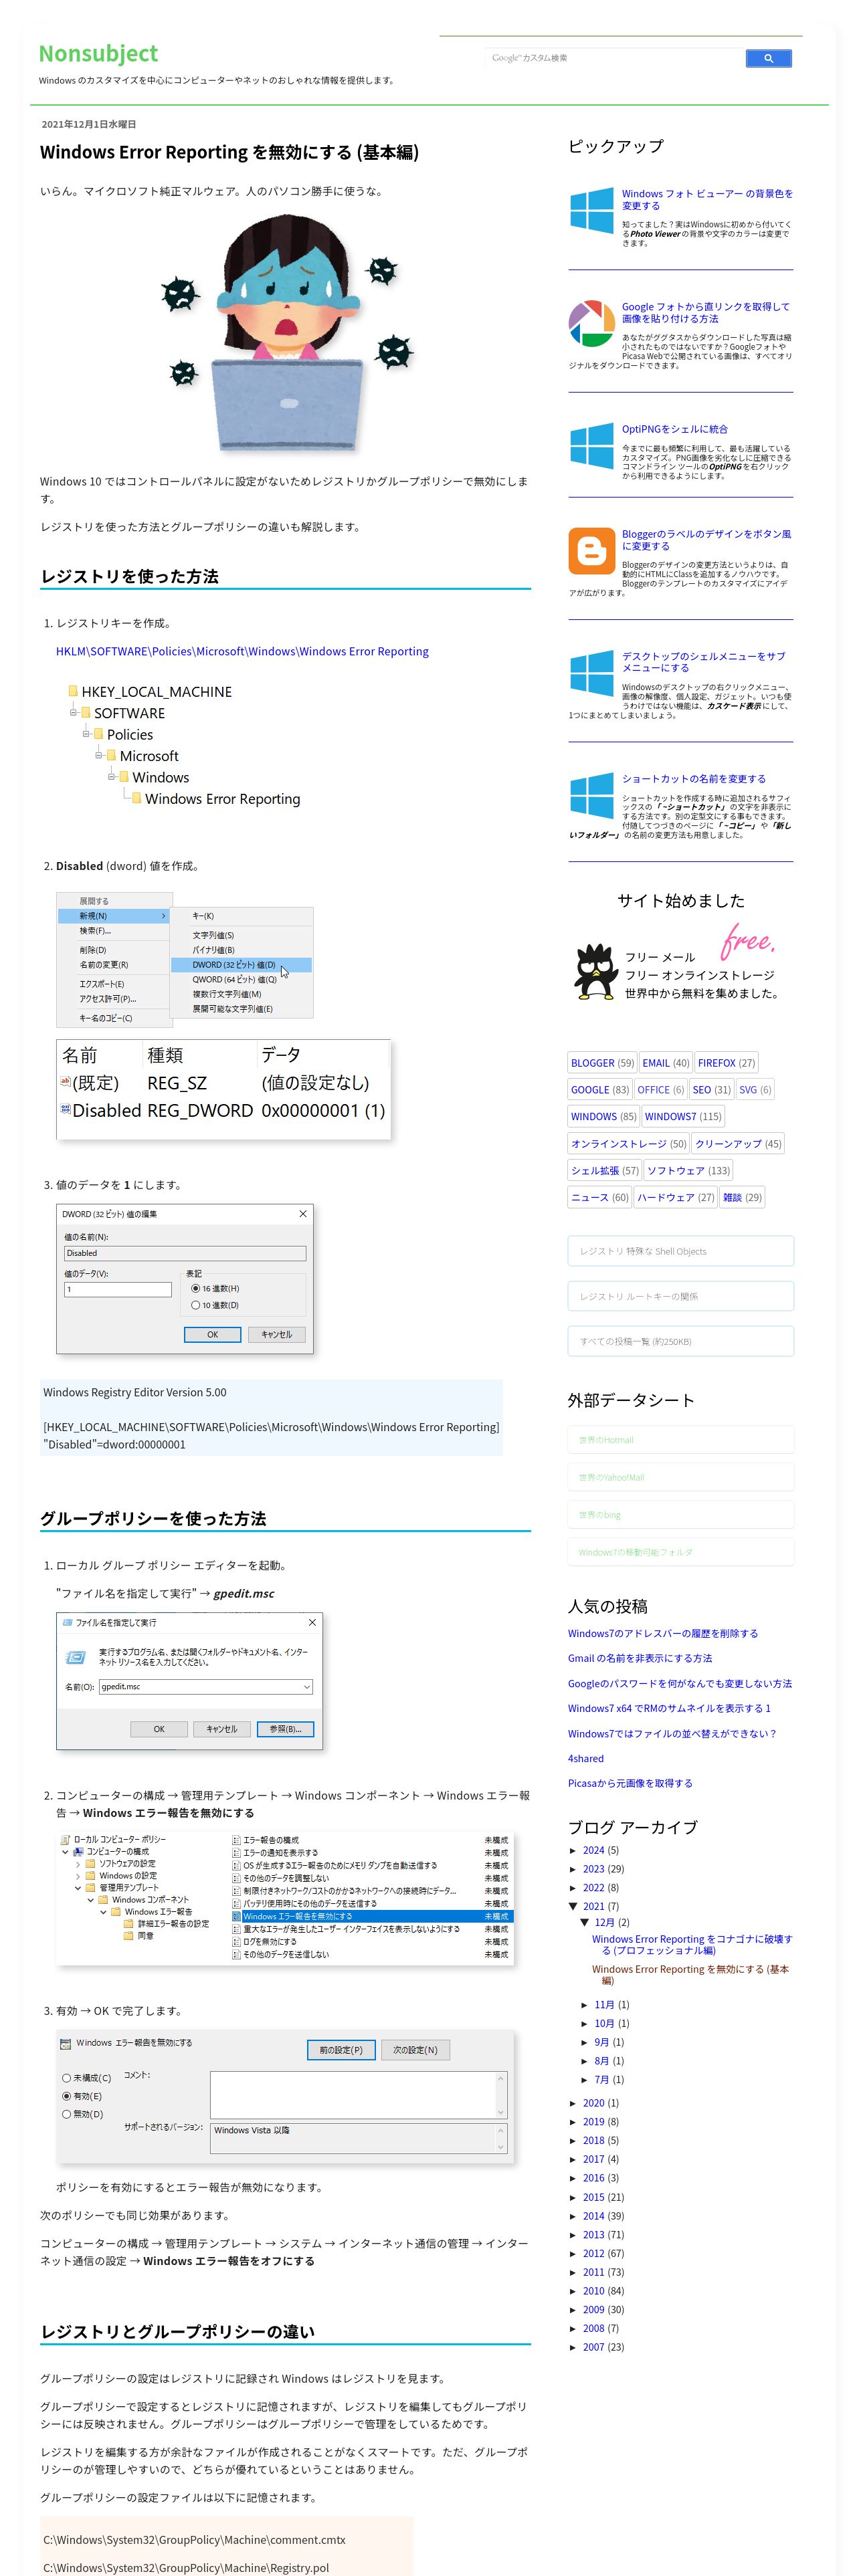Viewport: 859px width, 2576px height.
Task: Click OK in the DWORD edit dialog
Action: tap(212, 1334)
